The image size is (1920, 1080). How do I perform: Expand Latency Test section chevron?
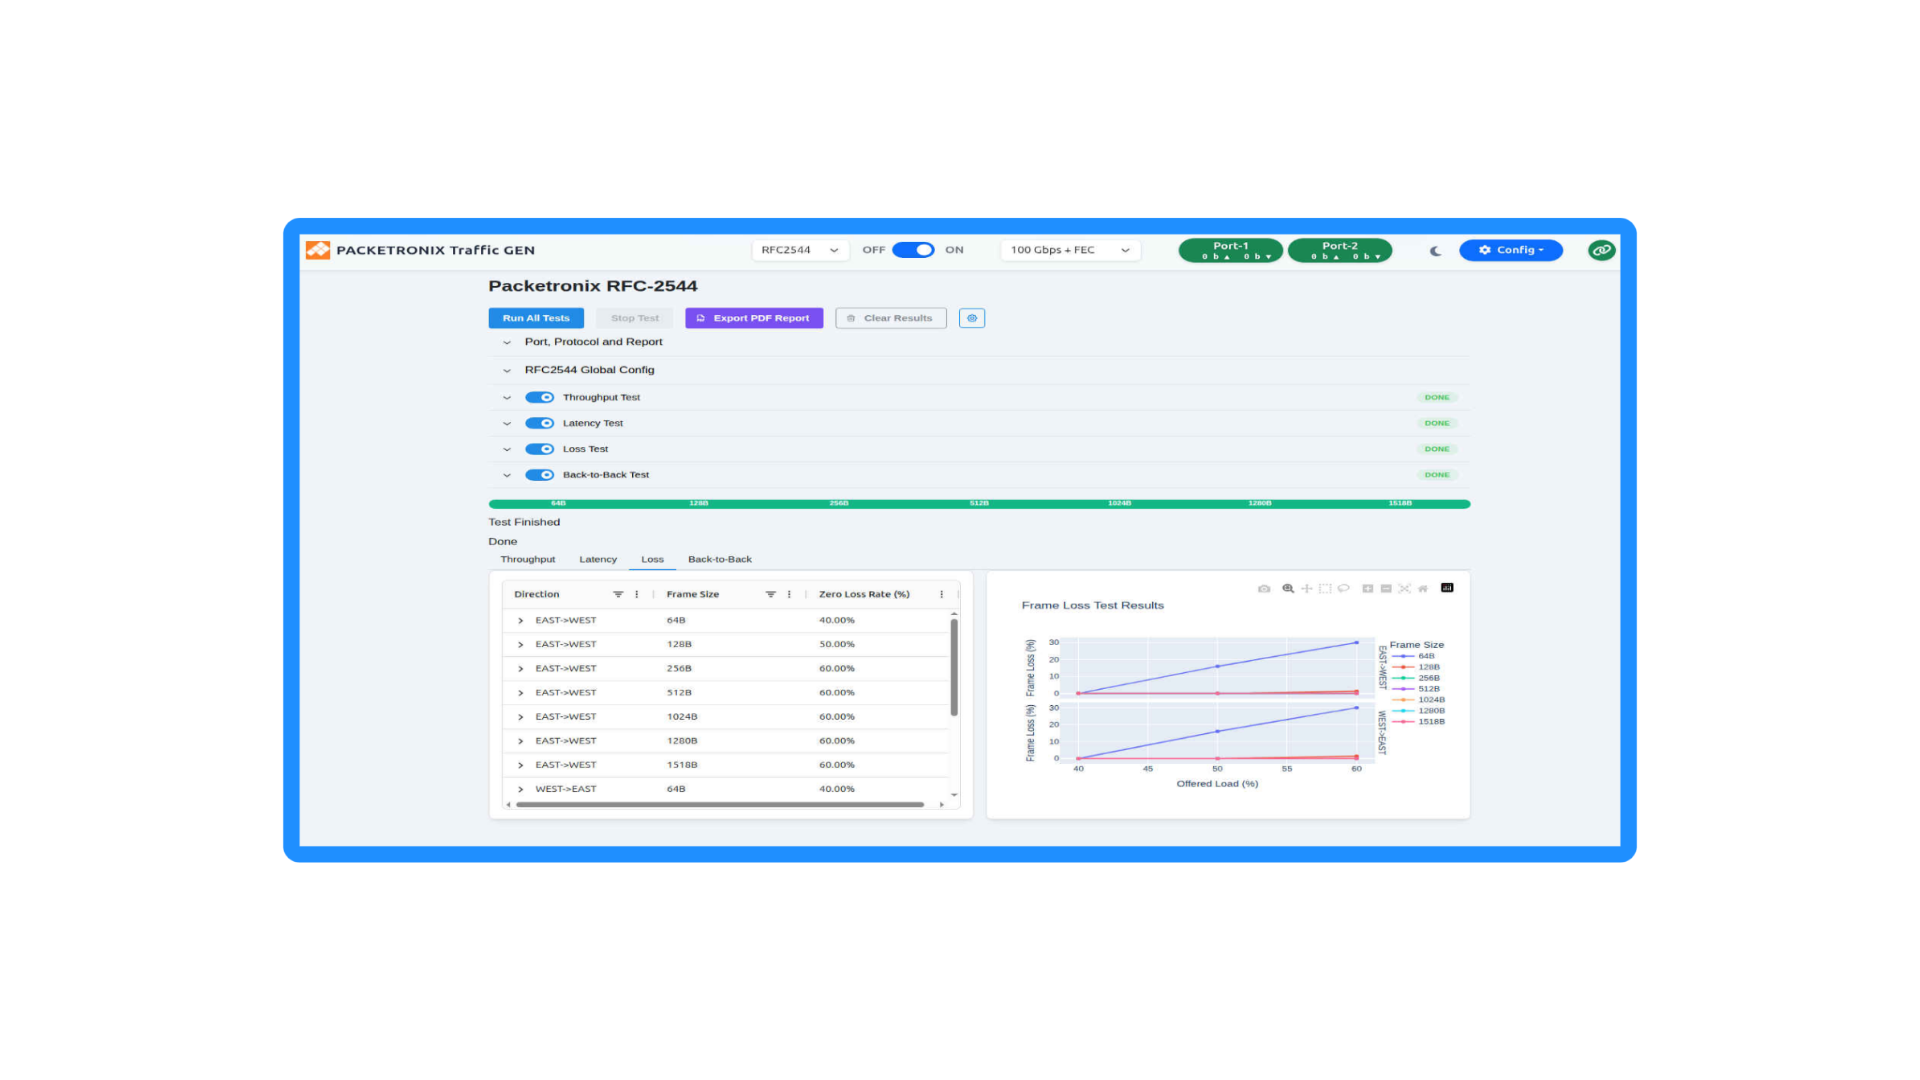pos(507,424)
